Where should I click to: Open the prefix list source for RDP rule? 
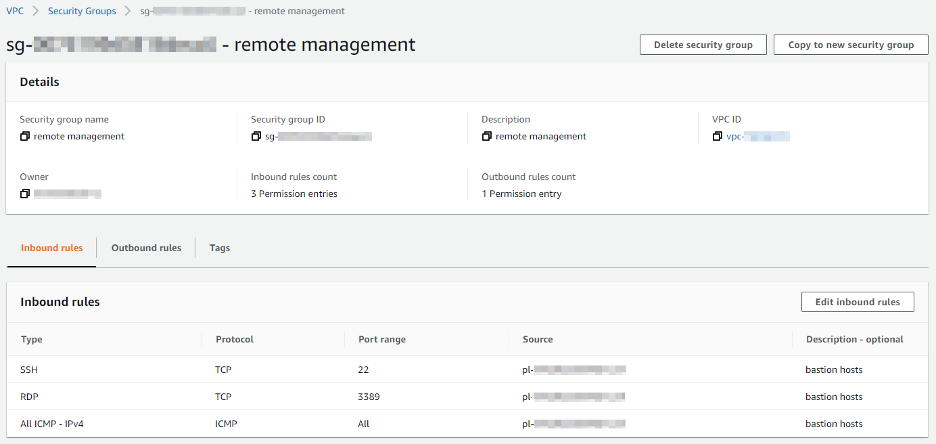574,397
